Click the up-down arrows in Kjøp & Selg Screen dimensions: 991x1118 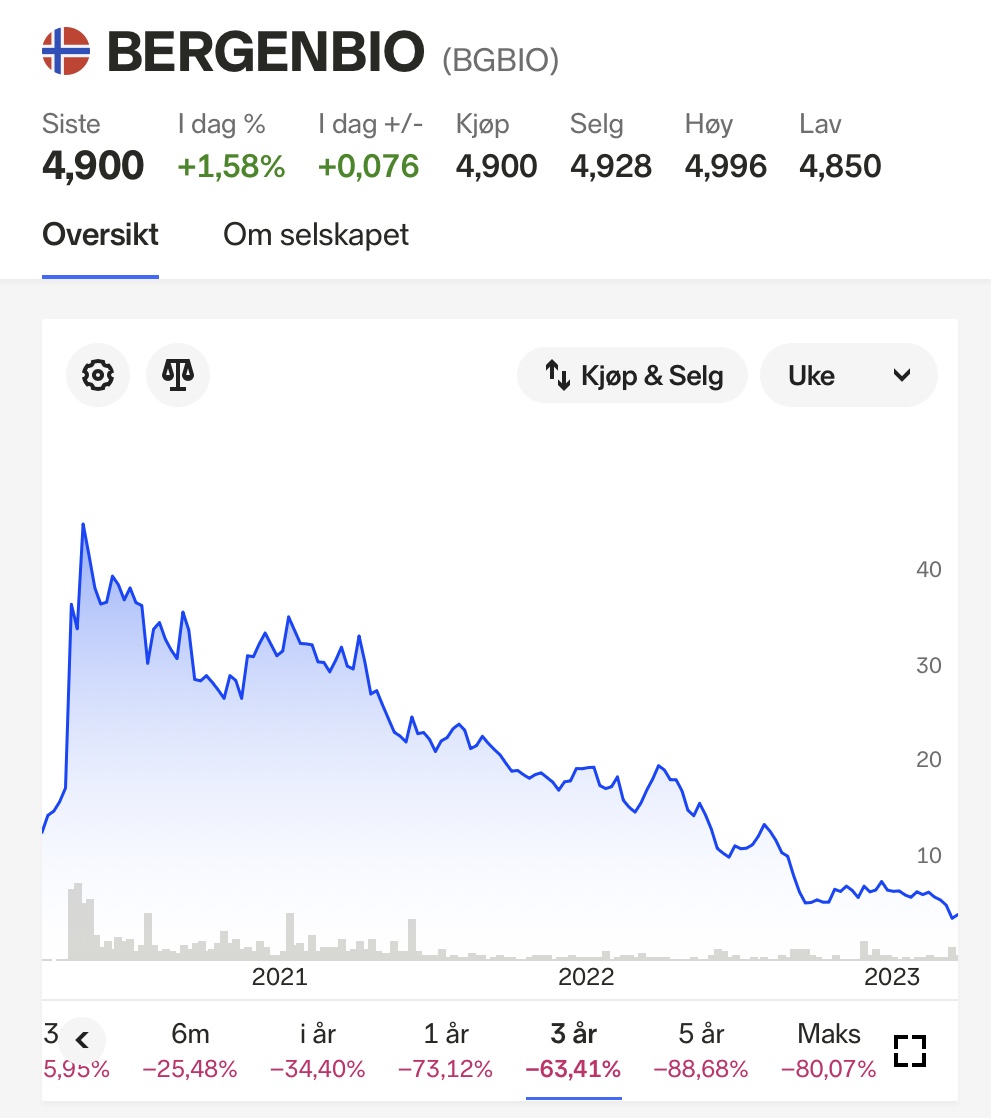[558, 375]
